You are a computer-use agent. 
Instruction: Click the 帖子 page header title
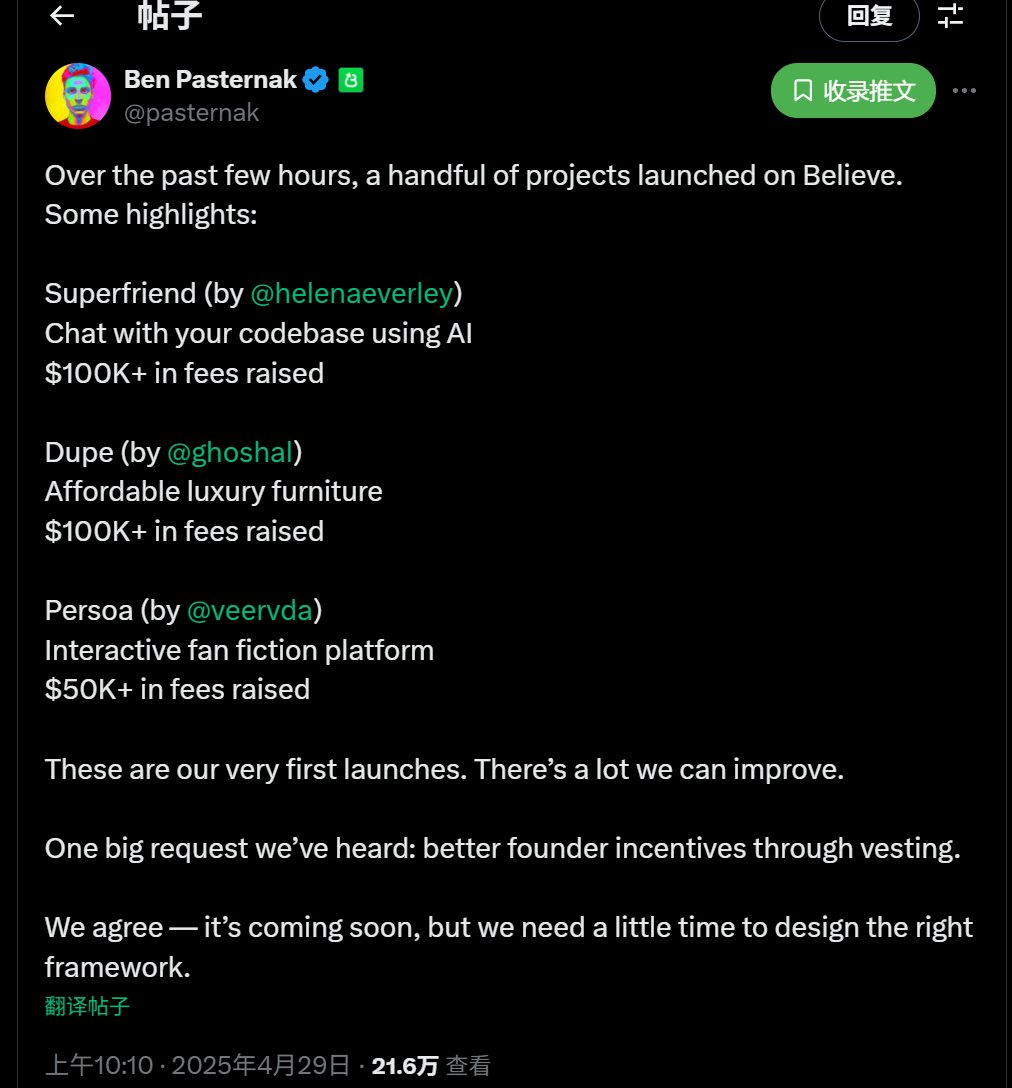pos(169,15)
